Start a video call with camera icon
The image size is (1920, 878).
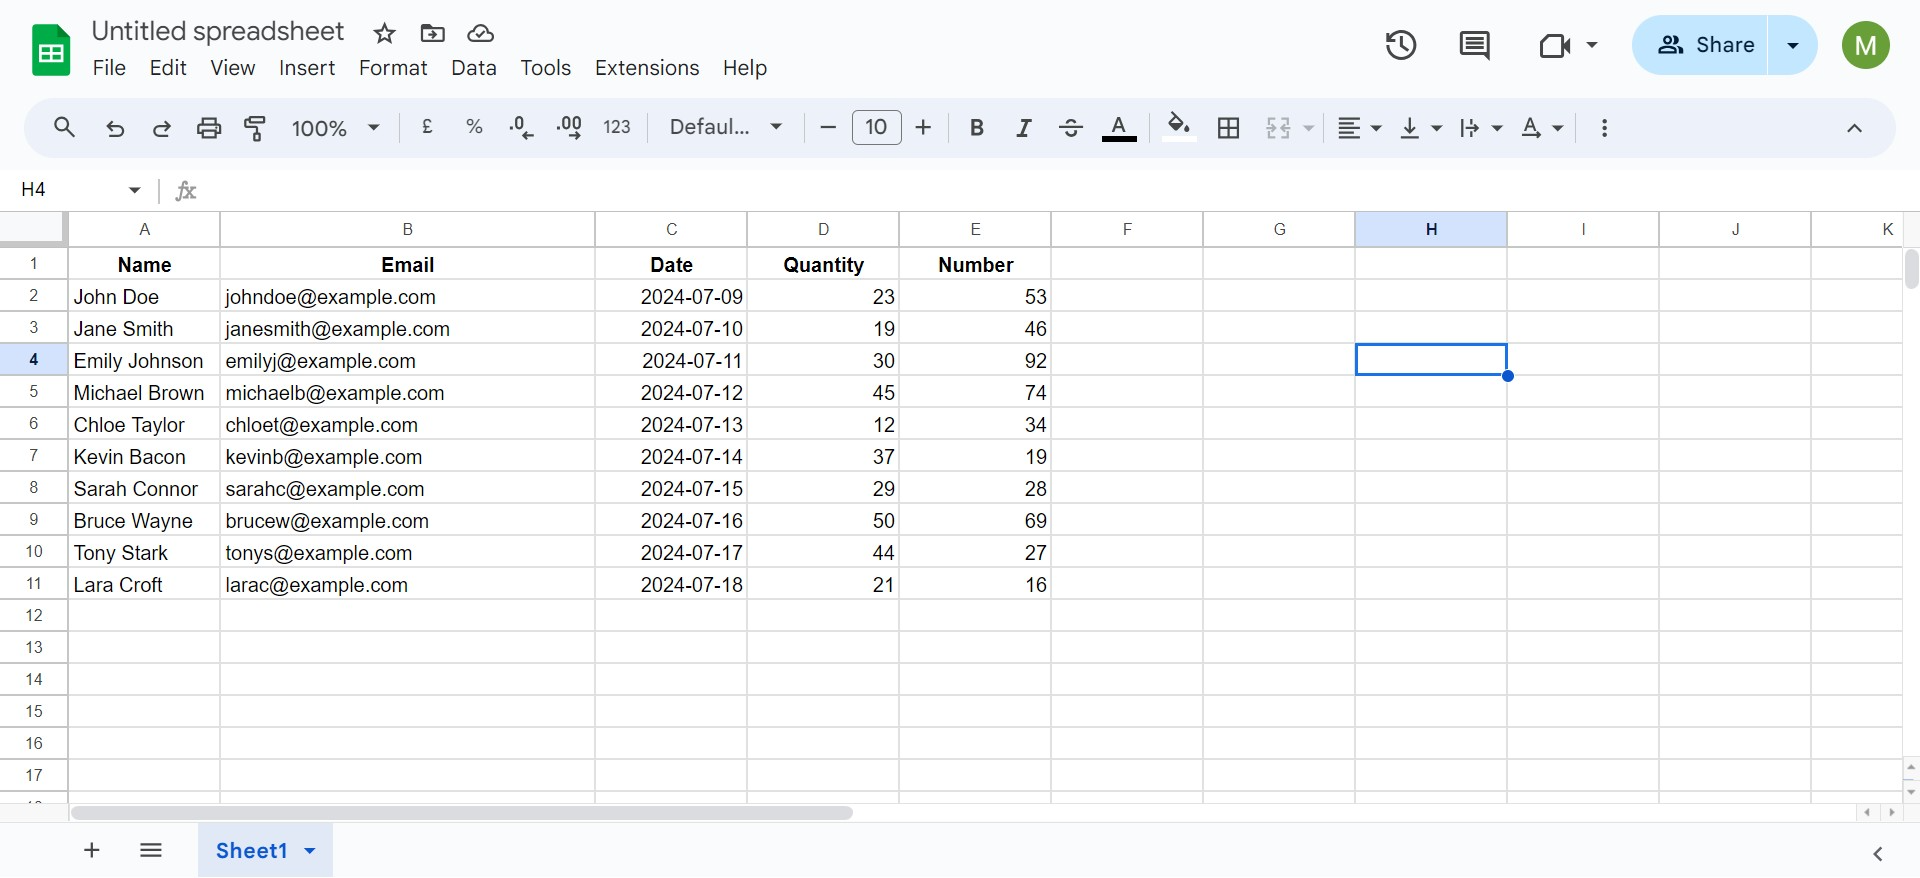pos(1555,45)
